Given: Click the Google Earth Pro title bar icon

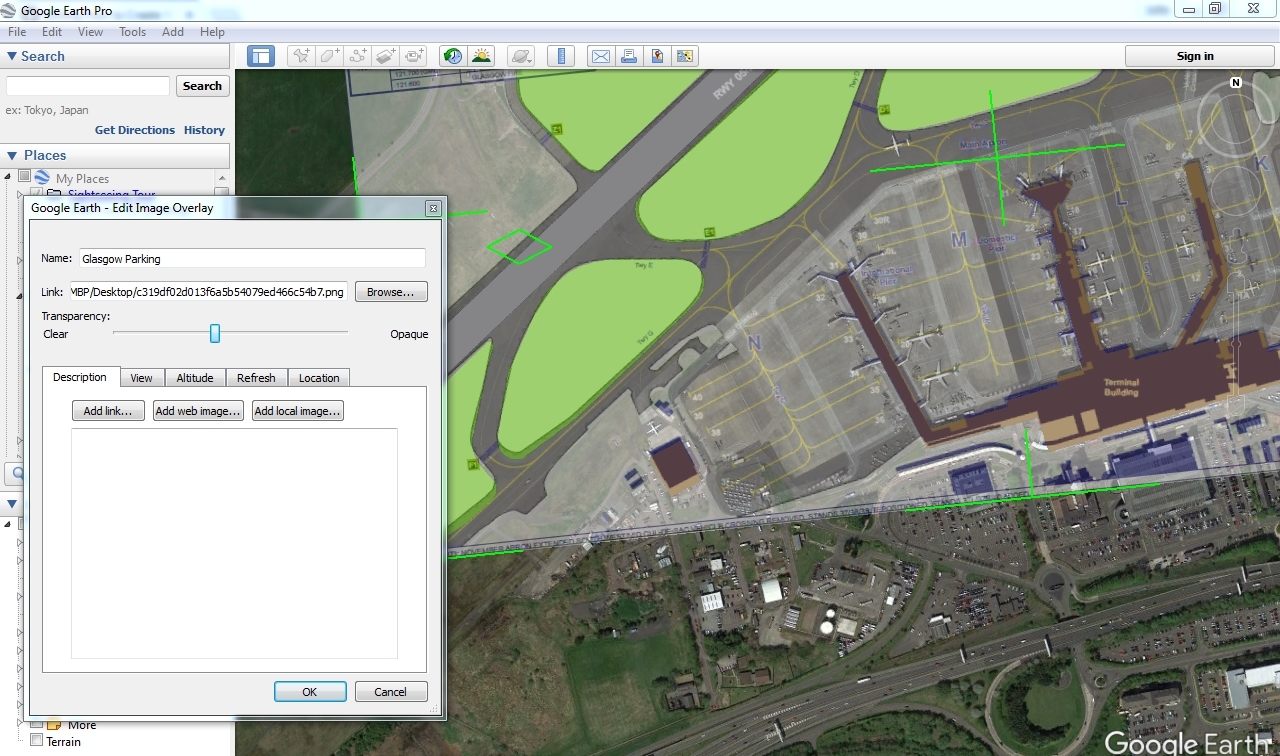Looking at the screenshot, I should 9,10.
